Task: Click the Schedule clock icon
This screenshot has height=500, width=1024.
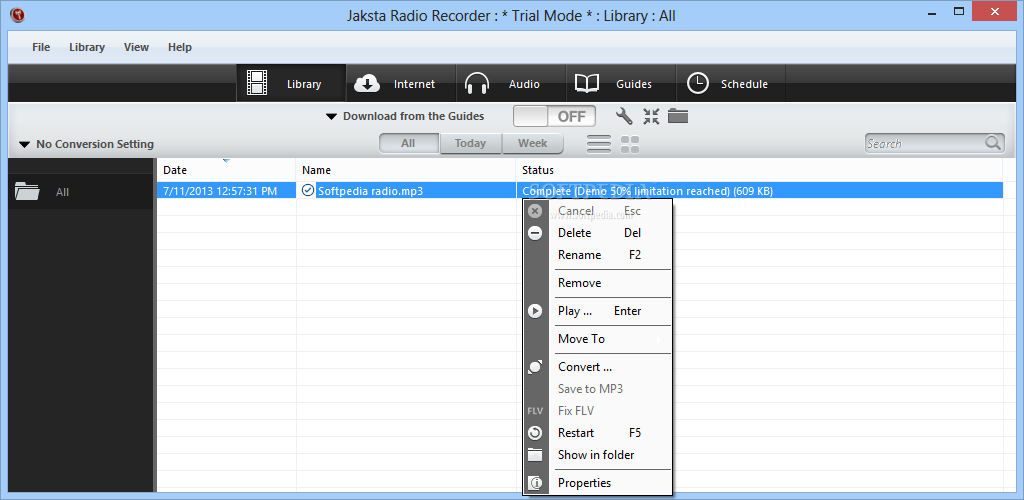Action: click(697, 84)
